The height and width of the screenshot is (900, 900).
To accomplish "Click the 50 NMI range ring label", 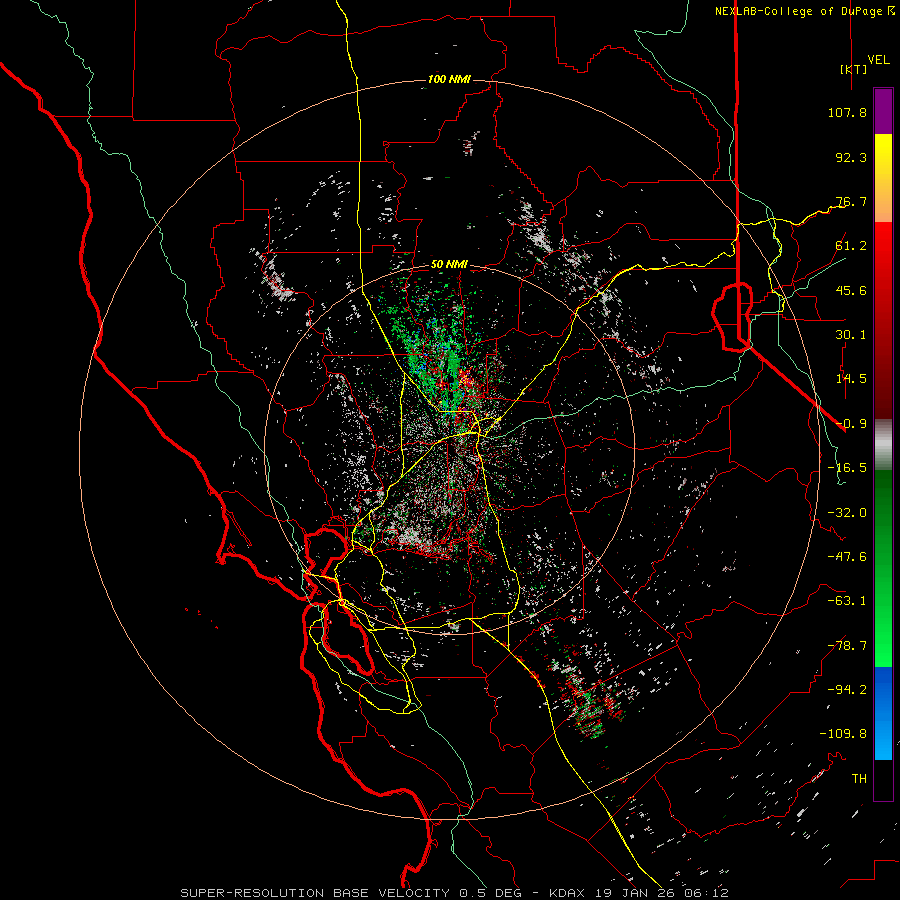I will pyautogui.click(x=449, y=264).
